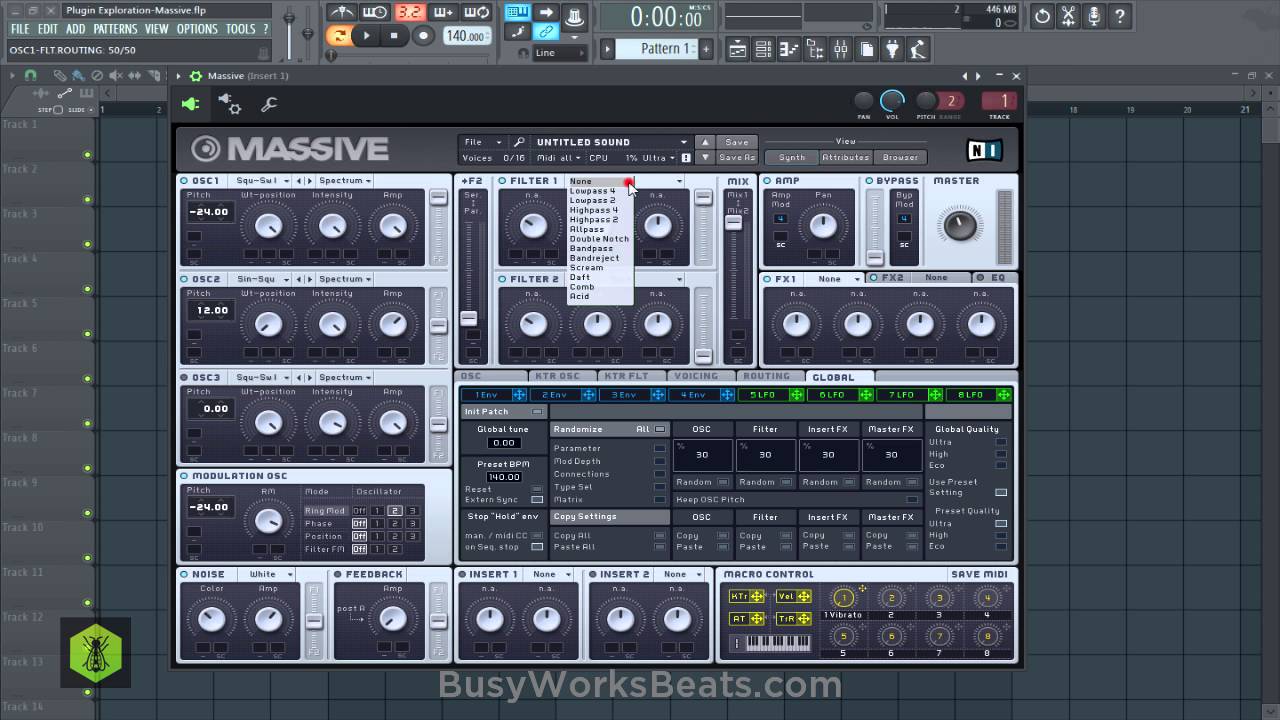Click the NI logo in Massive
The height and width of the screenshot is (720, 1280).
pyautogui.click(x=984, y=150)
